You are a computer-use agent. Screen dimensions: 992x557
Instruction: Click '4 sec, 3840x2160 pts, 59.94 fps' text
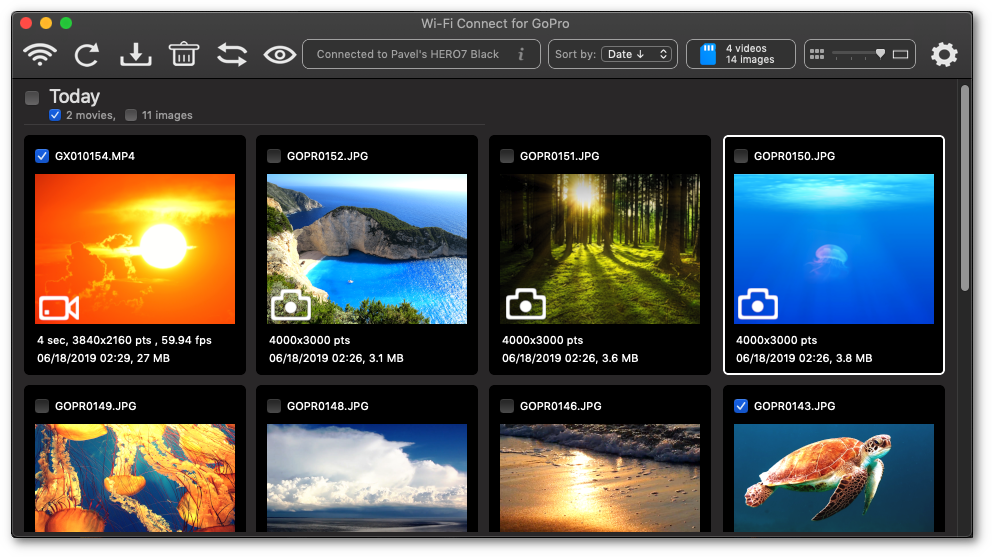click(124, 340)
